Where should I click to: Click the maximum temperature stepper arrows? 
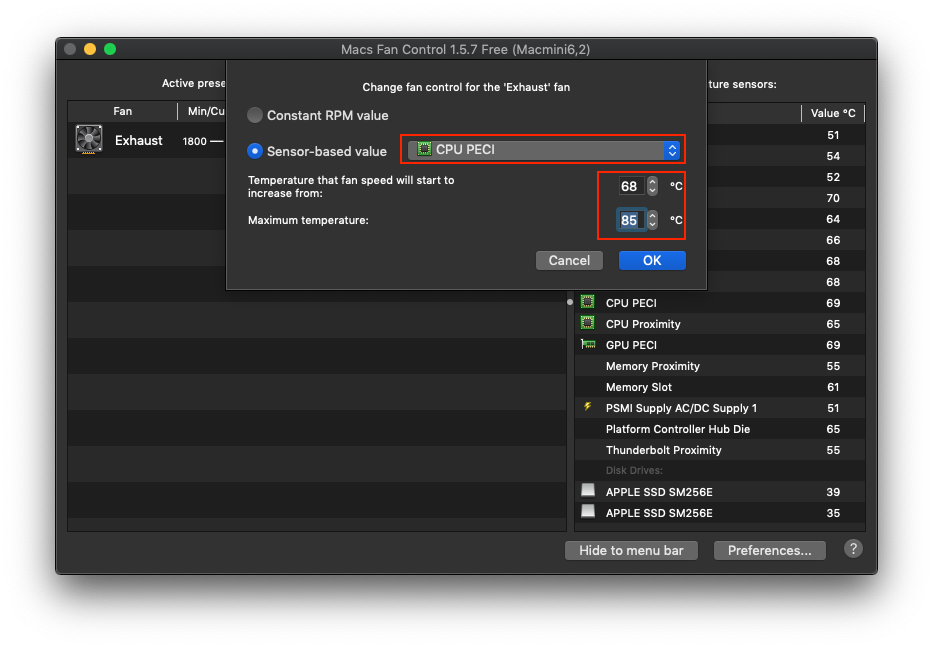coord(652,220)
